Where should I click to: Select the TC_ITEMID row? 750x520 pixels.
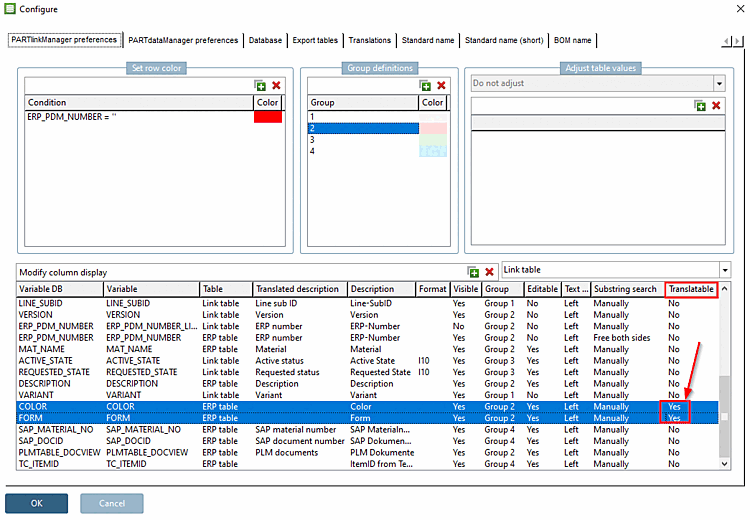pyautogui.click(x=367, y=464)
